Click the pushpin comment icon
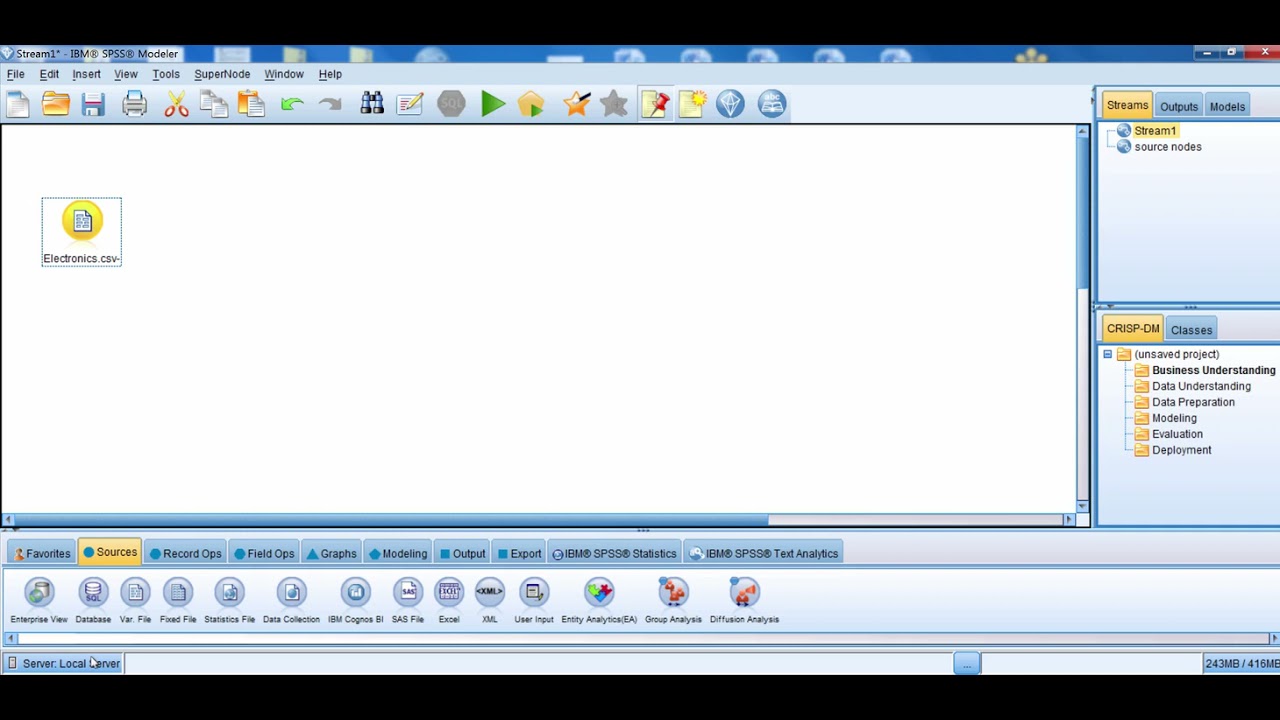This screenshot has height=720, width=1280. tap(655, 104)
